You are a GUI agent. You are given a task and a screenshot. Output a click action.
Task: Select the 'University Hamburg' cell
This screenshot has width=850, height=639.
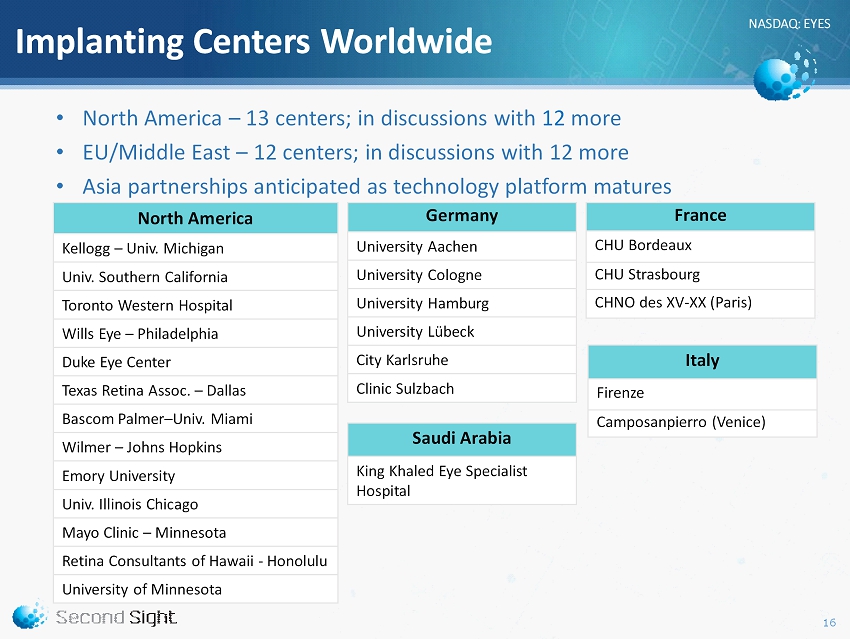(x=462, y=304)
